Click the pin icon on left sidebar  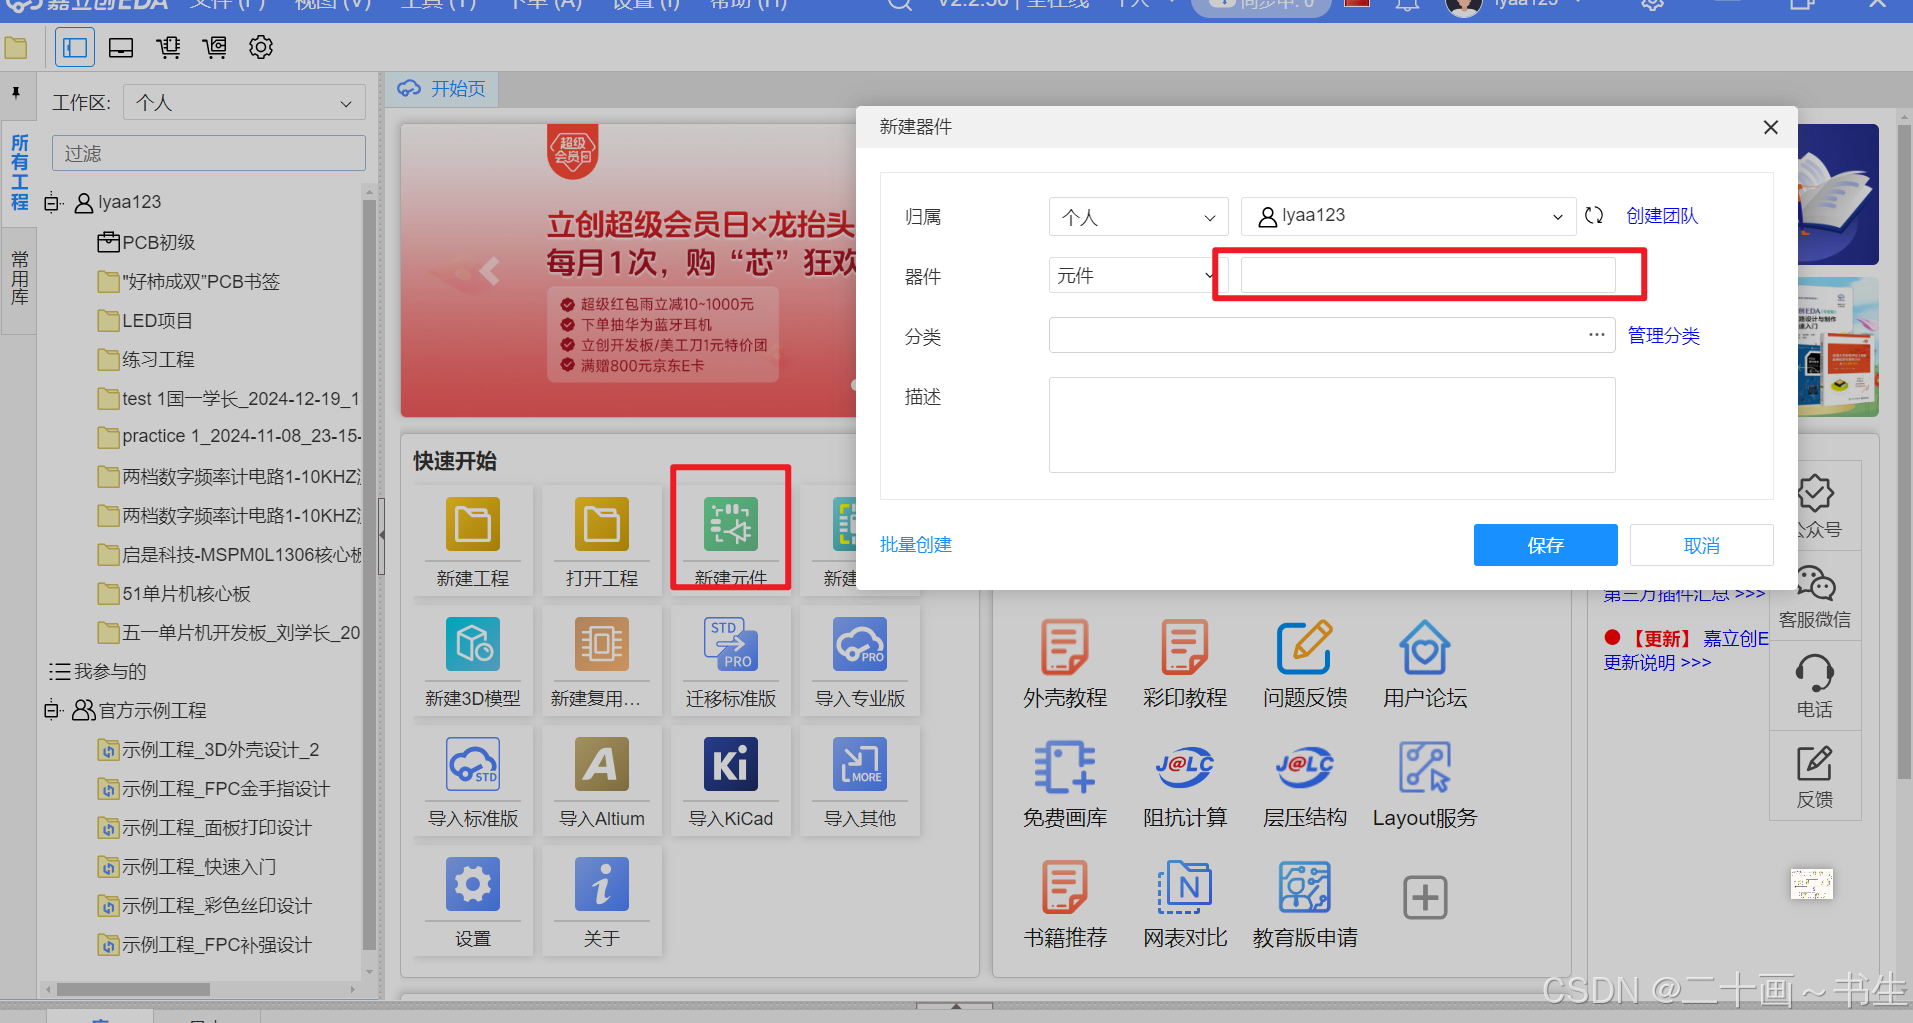pos(16,93)
